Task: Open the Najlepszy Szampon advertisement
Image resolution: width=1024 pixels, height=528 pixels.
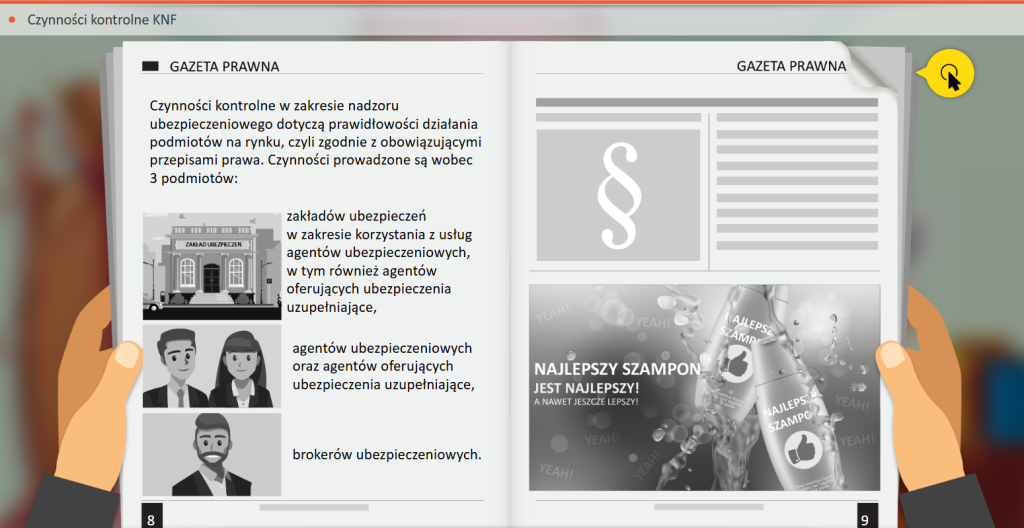Action: [704, 387]
